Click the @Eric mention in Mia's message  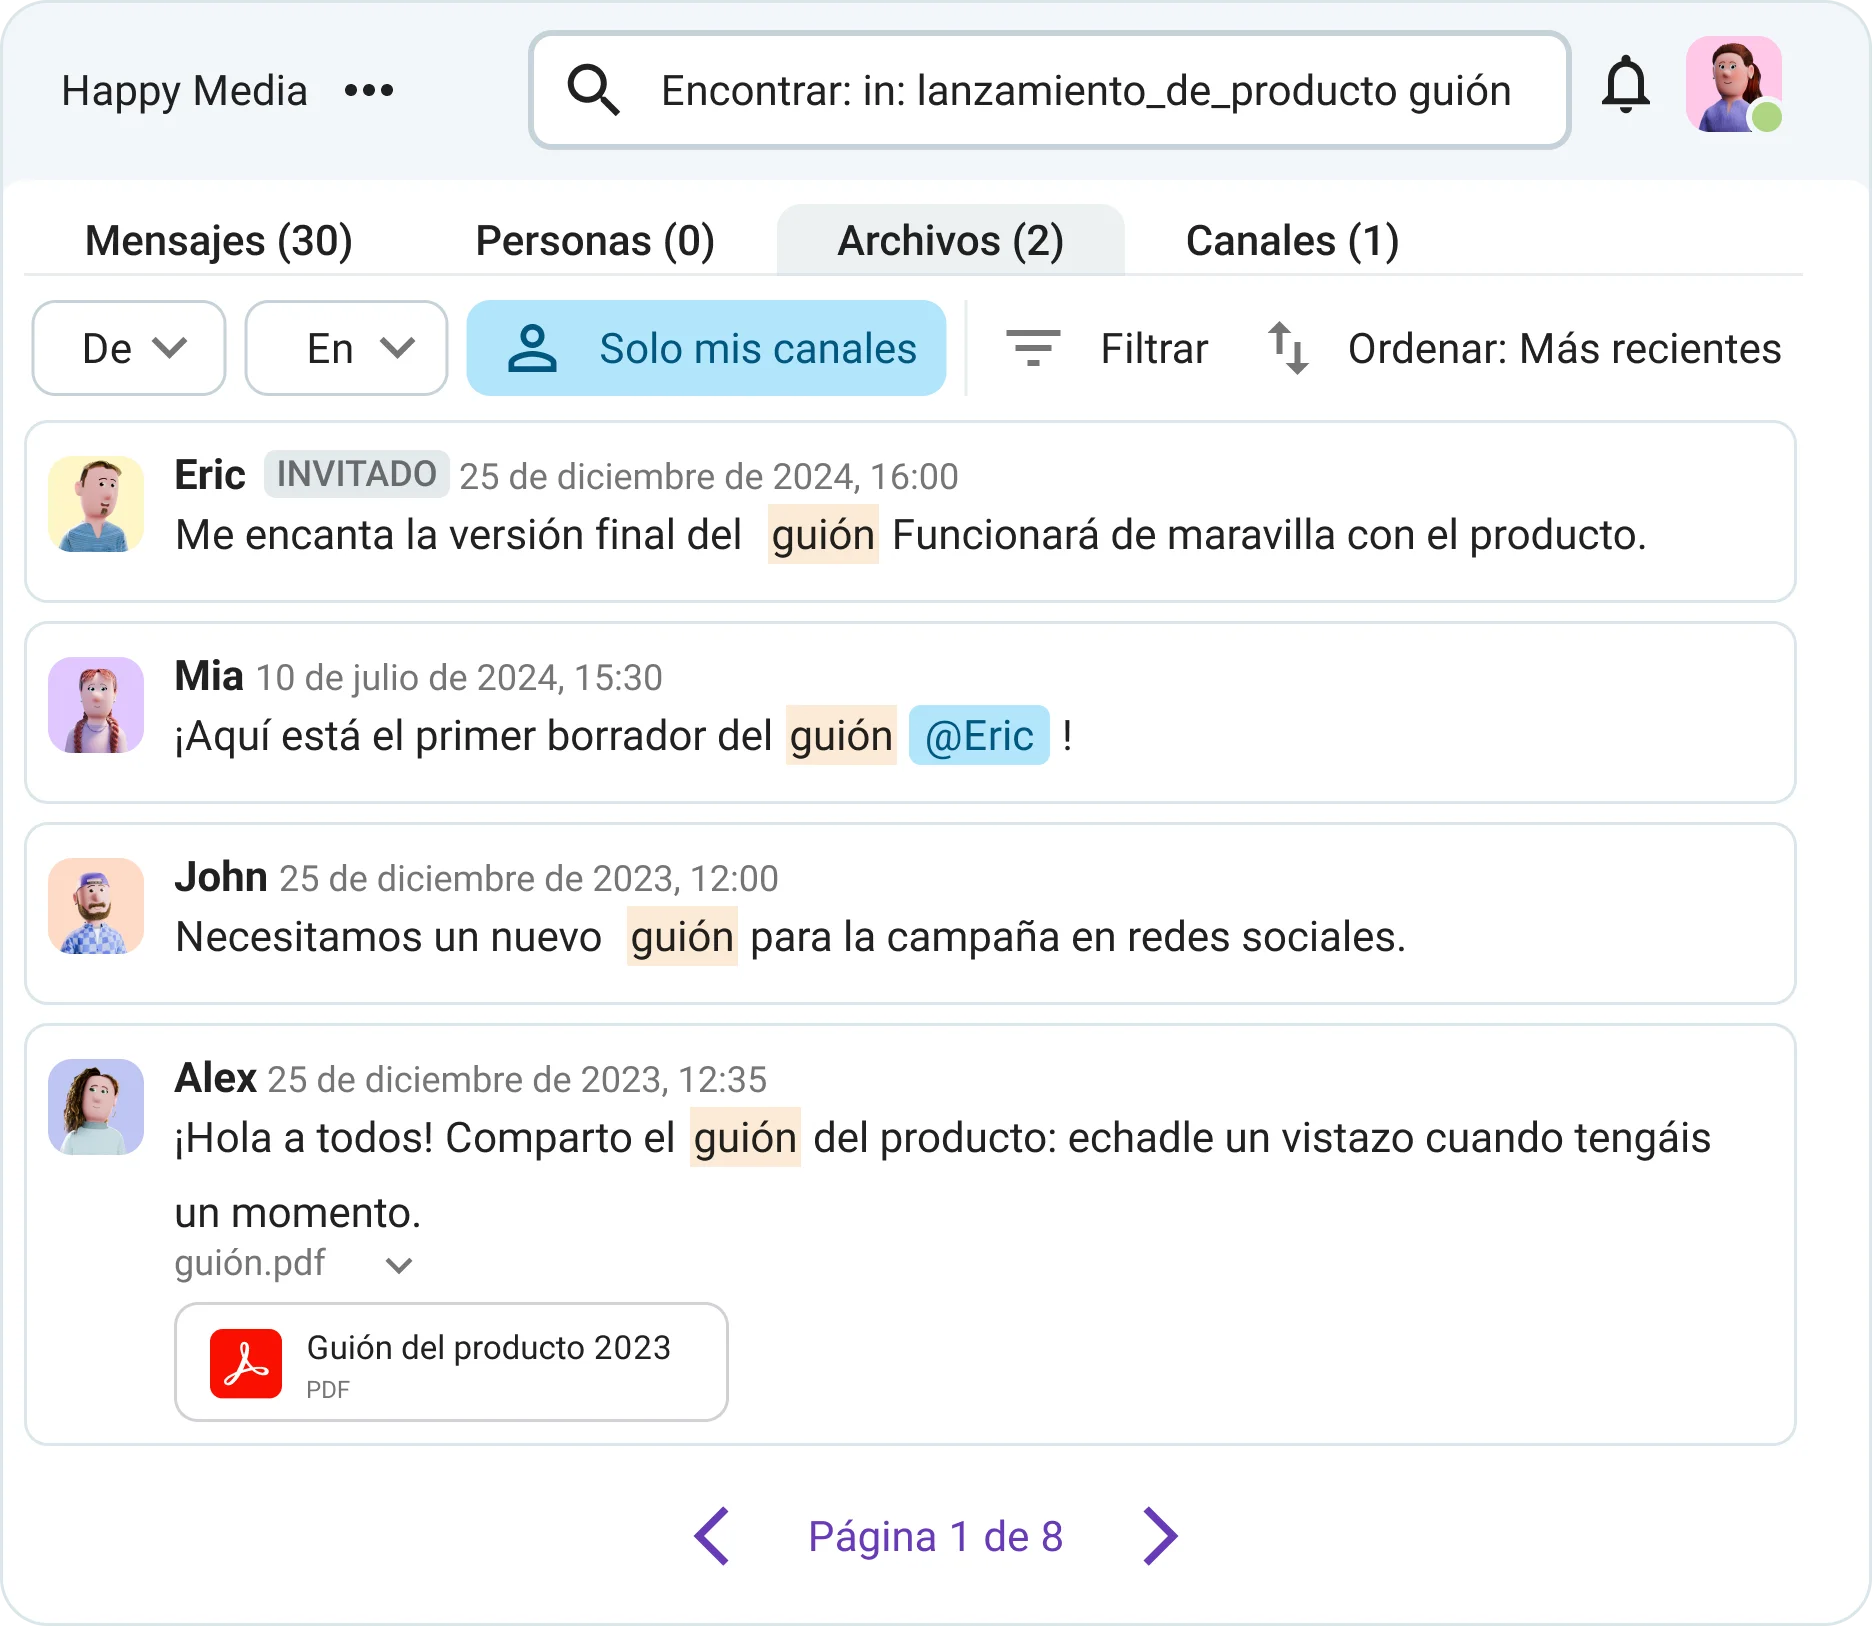(x=979, y=736)
